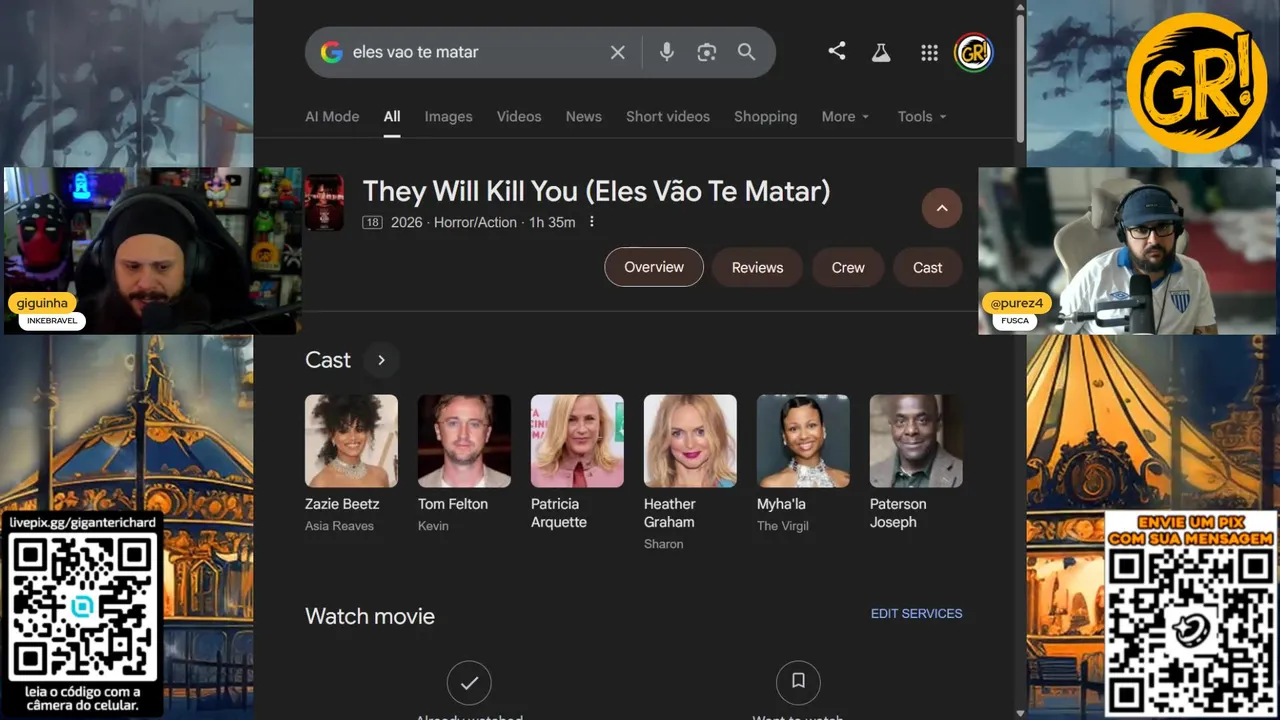Open Tom Felton cast photo

[x=464, y=441]
